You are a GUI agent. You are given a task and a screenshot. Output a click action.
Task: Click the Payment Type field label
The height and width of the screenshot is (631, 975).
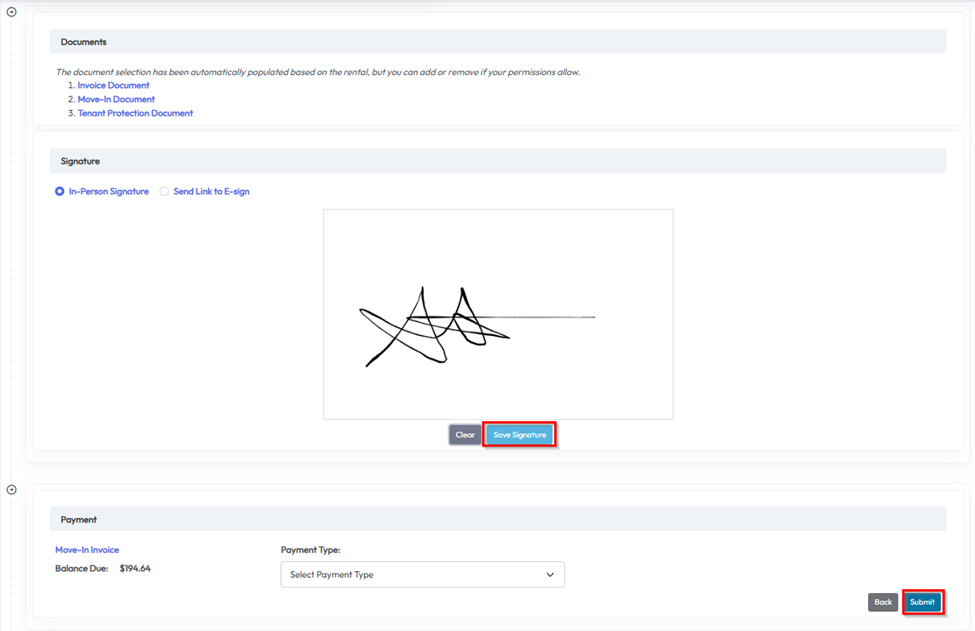click(310, 550)
